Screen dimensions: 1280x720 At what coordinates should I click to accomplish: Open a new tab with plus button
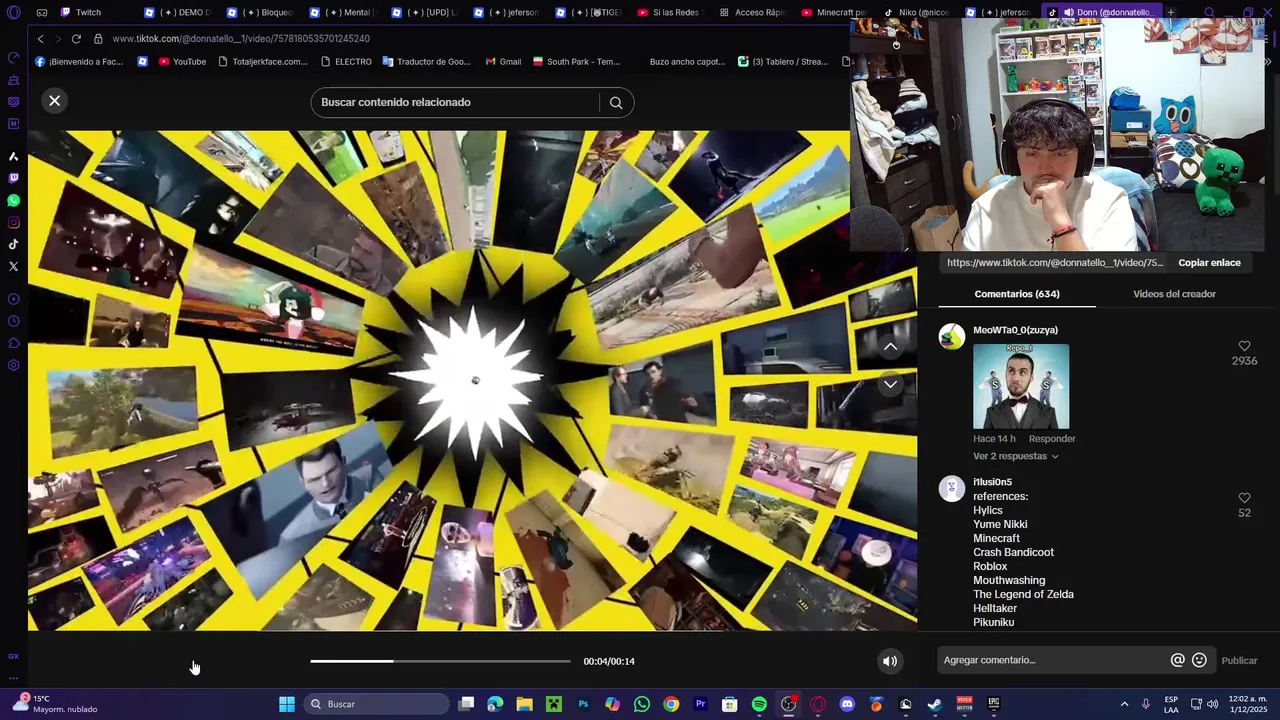(1170, 12)
